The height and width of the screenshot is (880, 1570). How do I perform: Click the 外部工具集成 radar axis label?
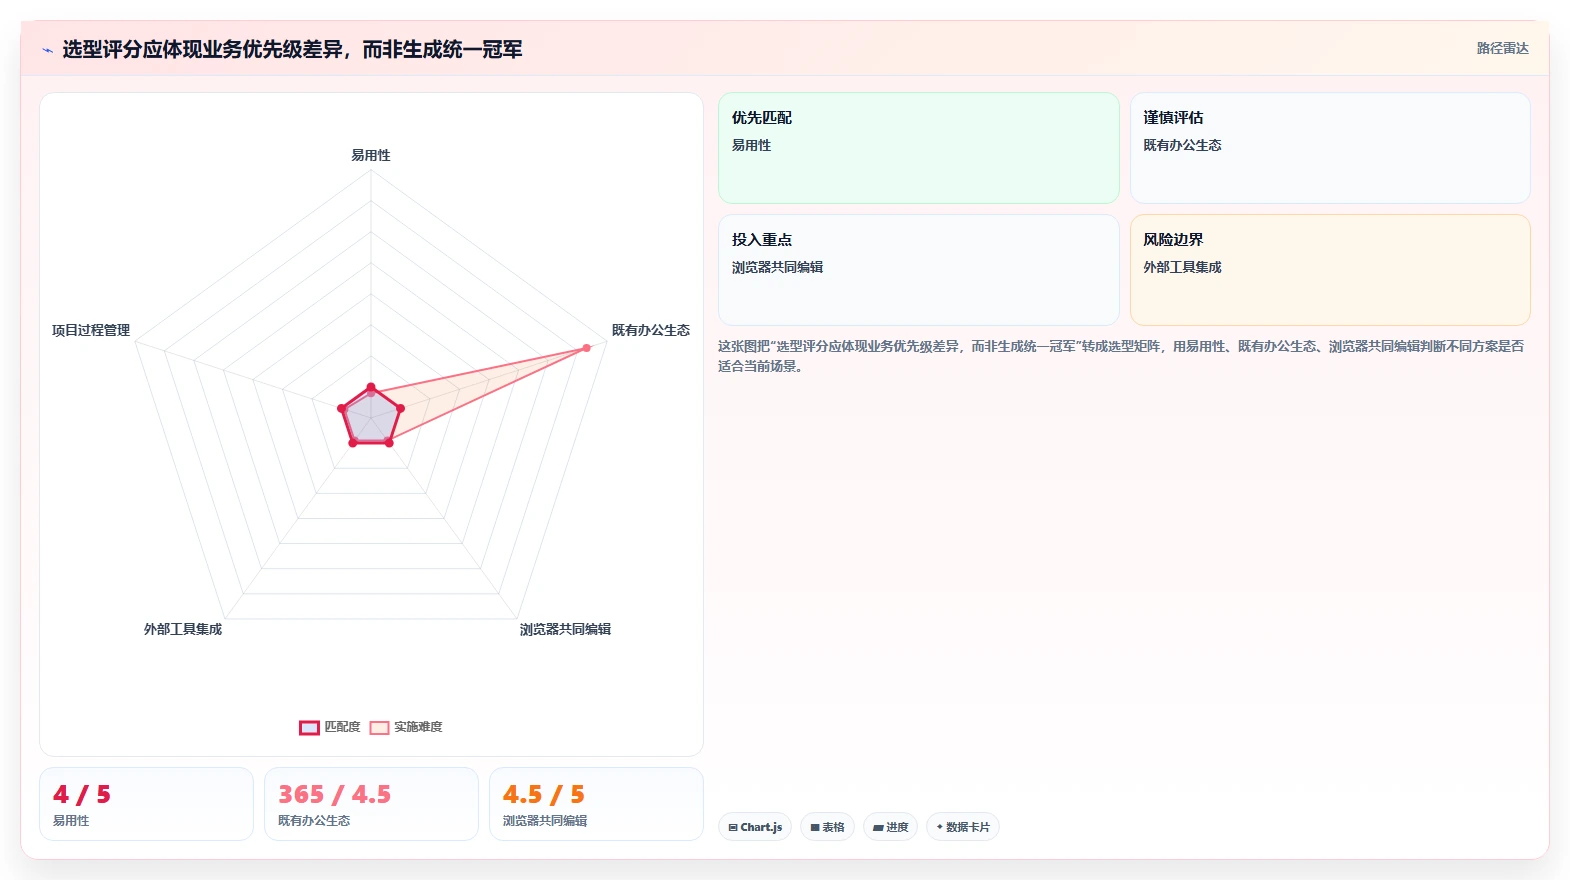tap(183, 629)
